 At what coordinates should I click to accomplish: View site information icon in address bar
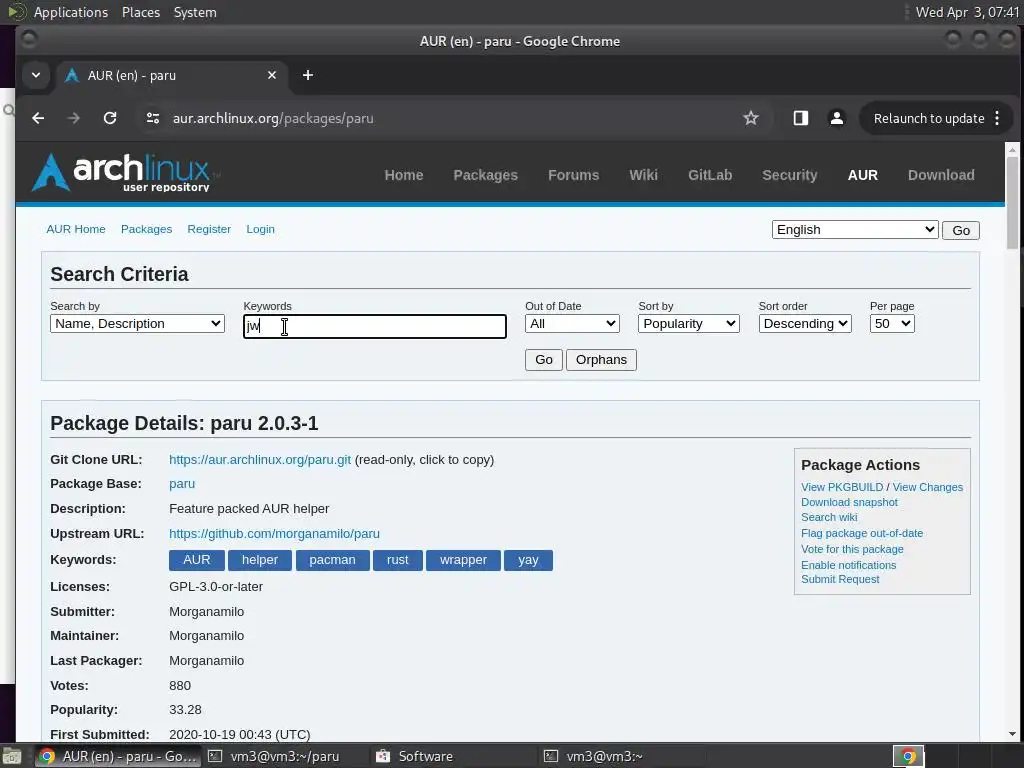pos(153,118)
